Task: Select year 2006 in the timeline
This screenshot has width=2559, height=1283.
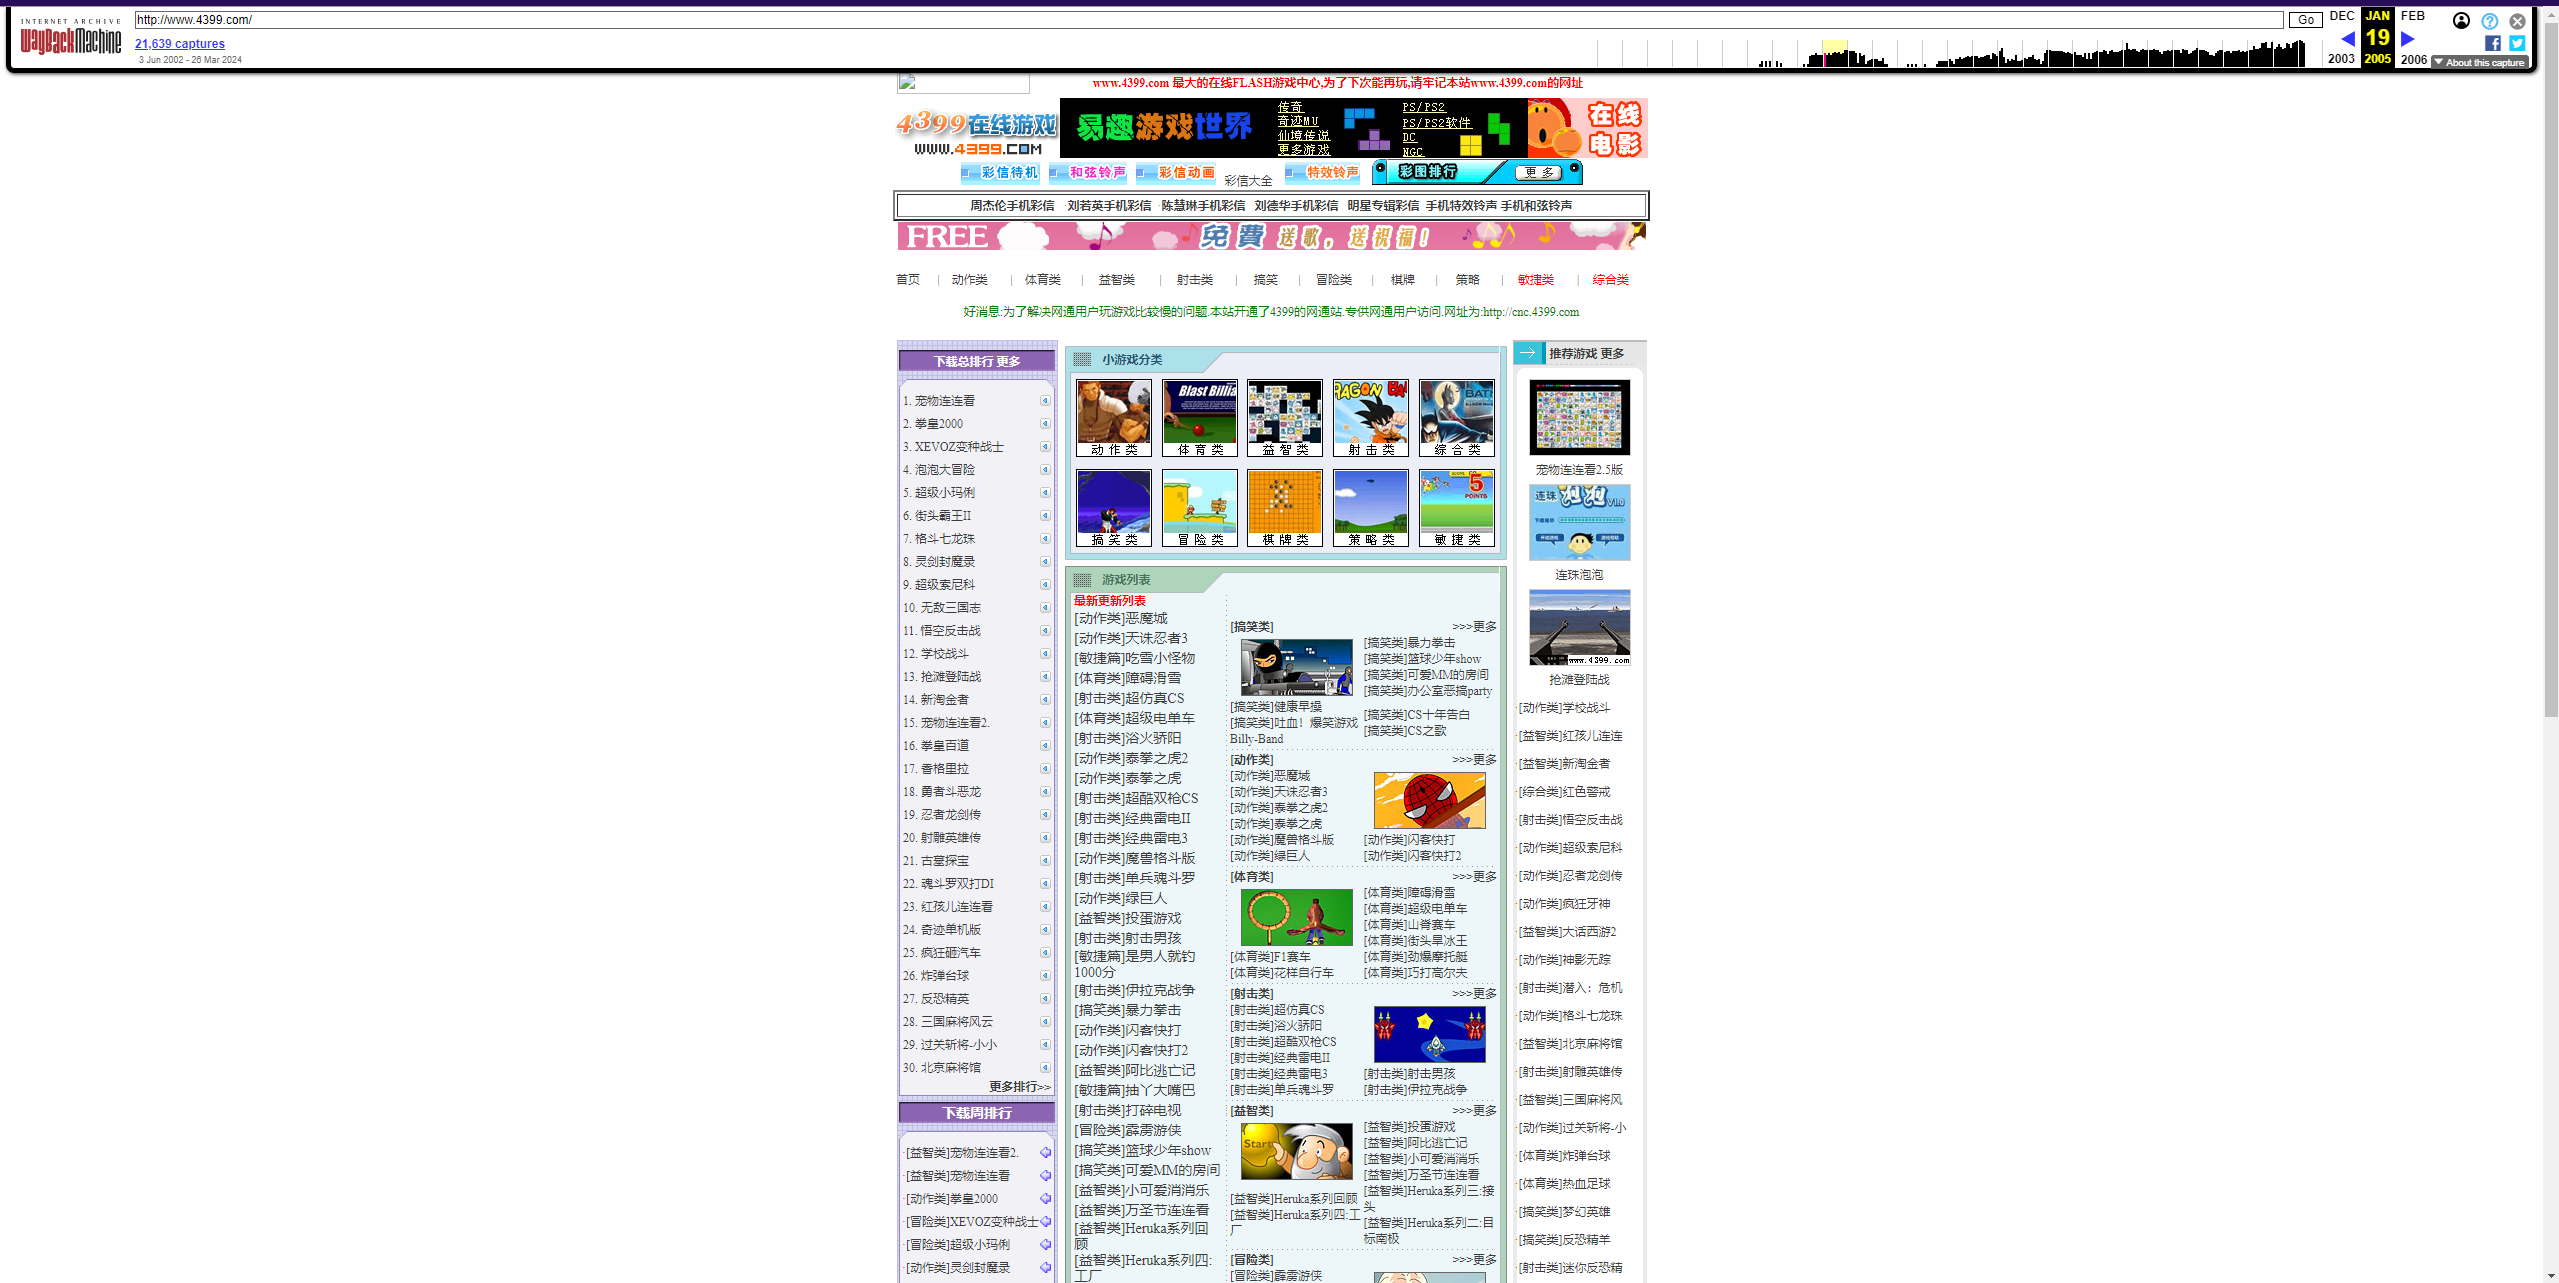Action: [2414, 59]
